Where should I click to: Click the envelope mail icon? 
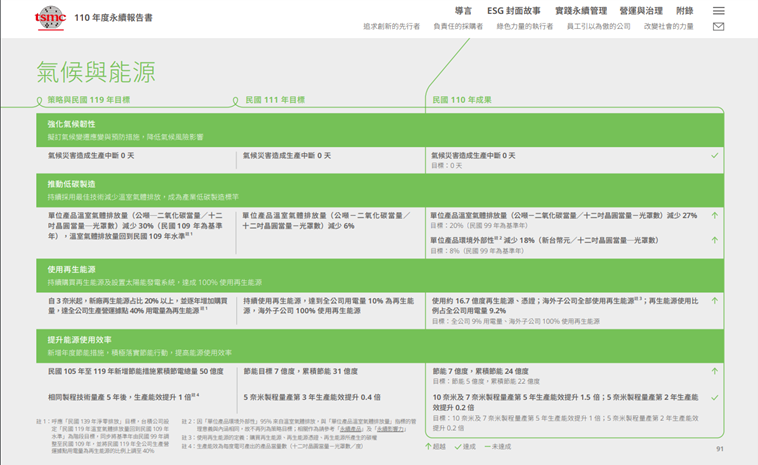coord(718,27)
